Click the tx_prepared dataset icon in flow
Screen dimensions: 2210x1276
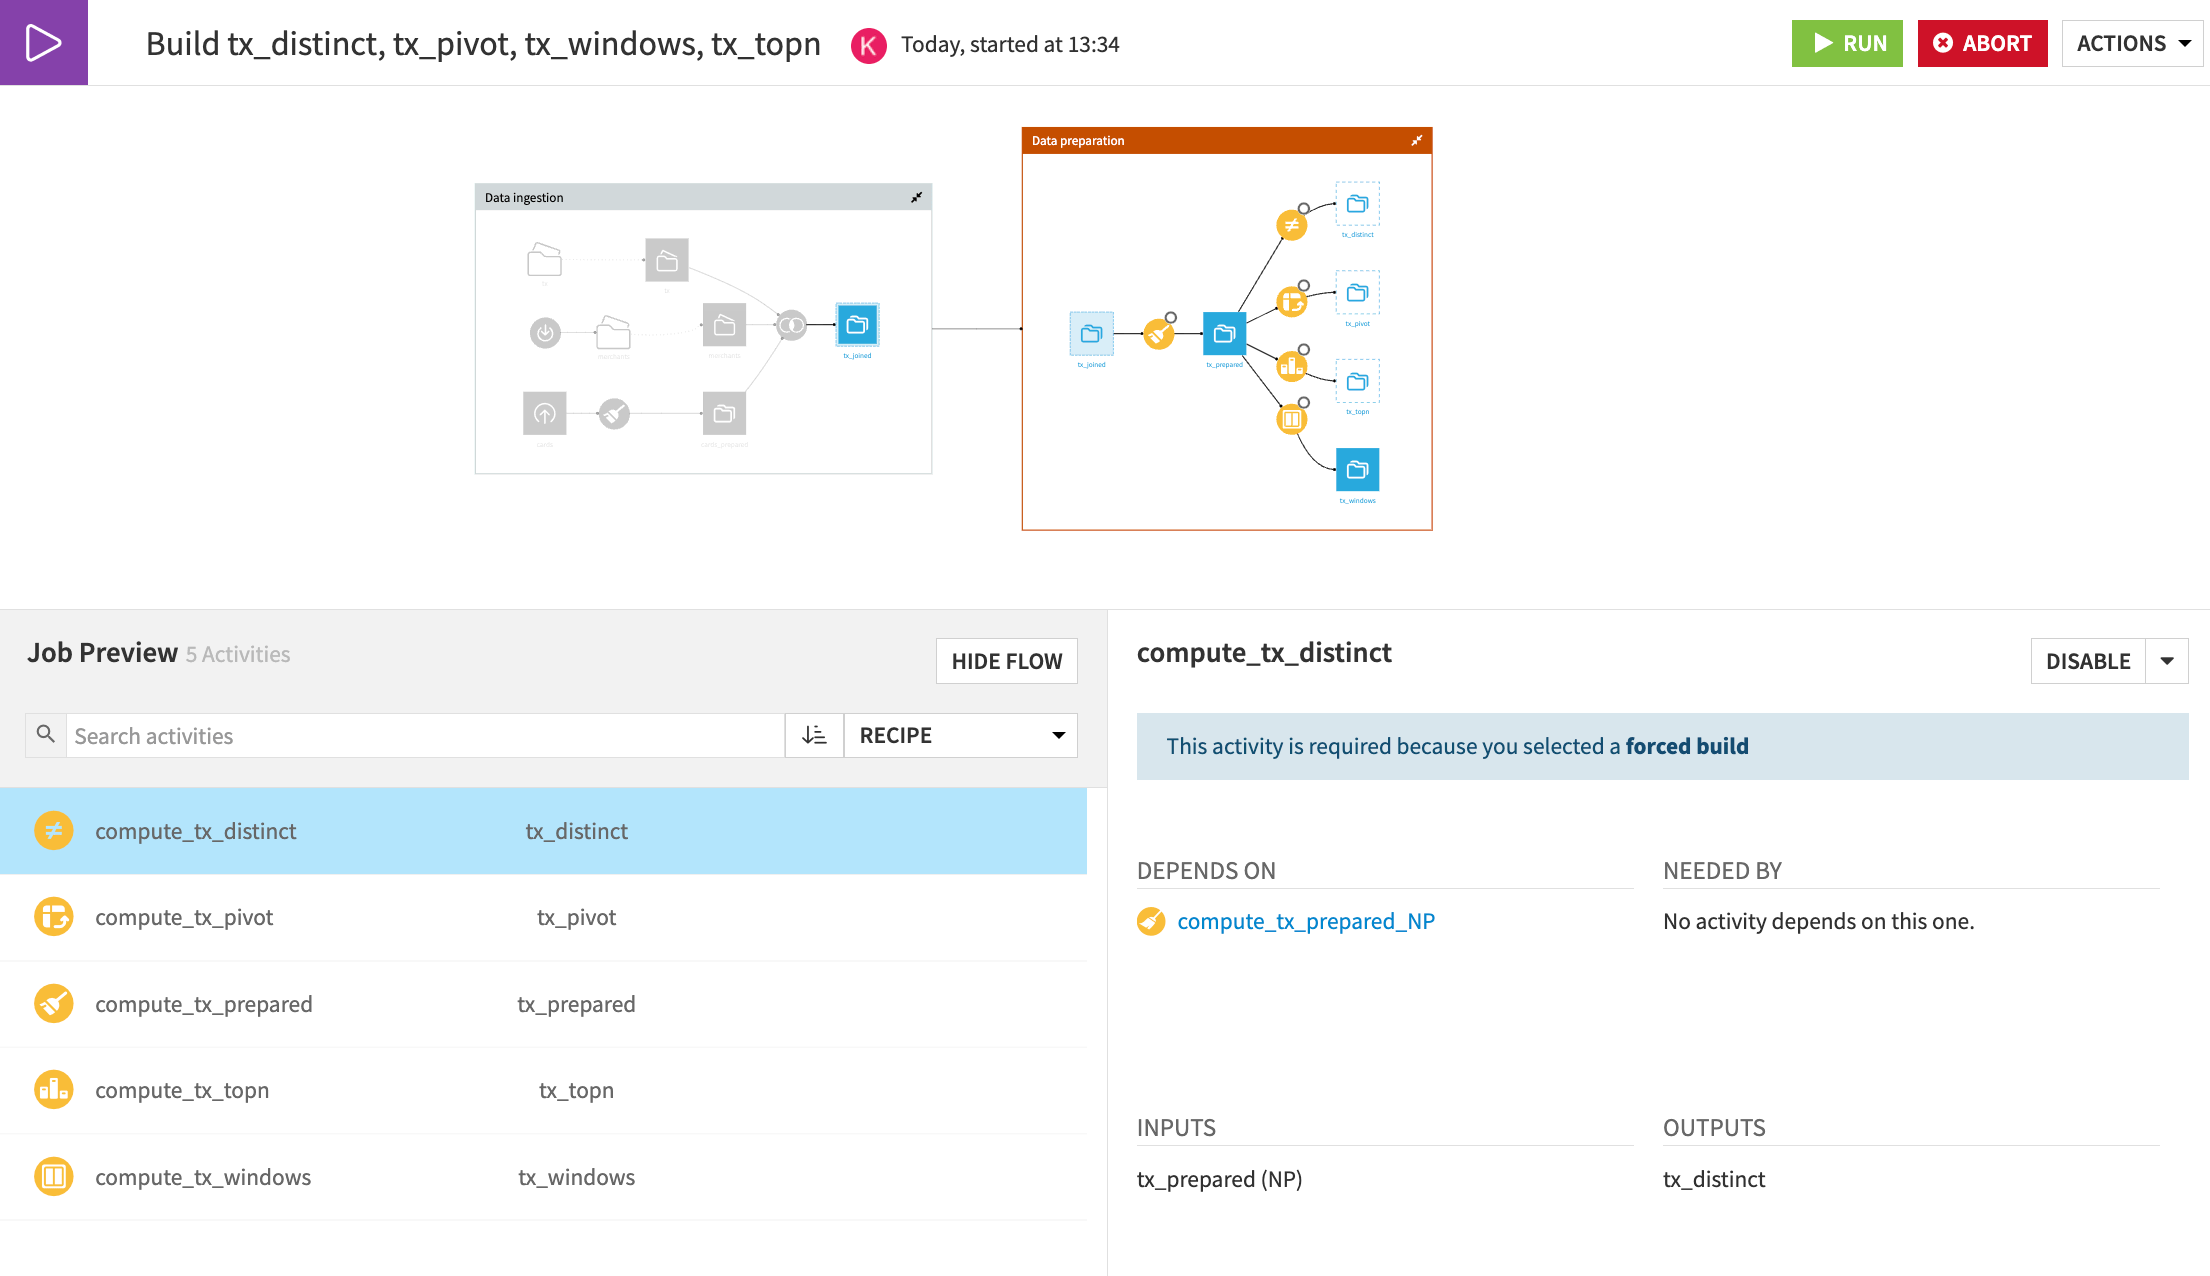[1224, 334]
